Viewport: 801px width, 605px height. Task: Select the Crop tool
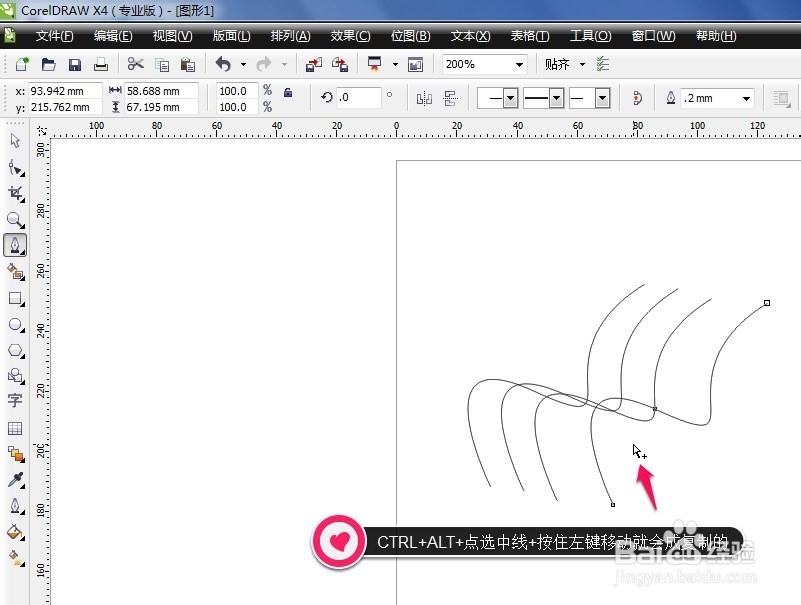click(x=15, y=193)
